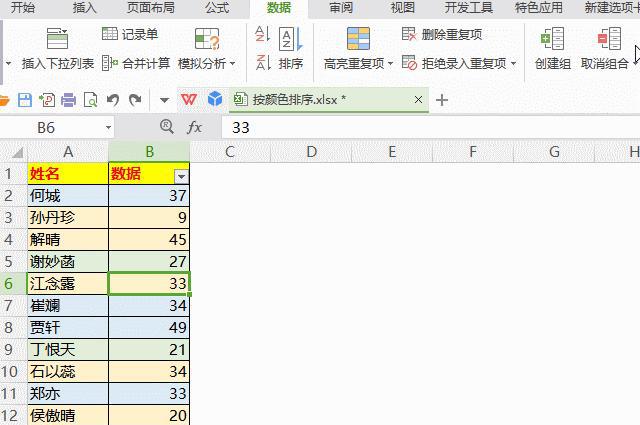Click the formula bar showing 33
This screenshot has height=425, width=640.
[431, 128]
